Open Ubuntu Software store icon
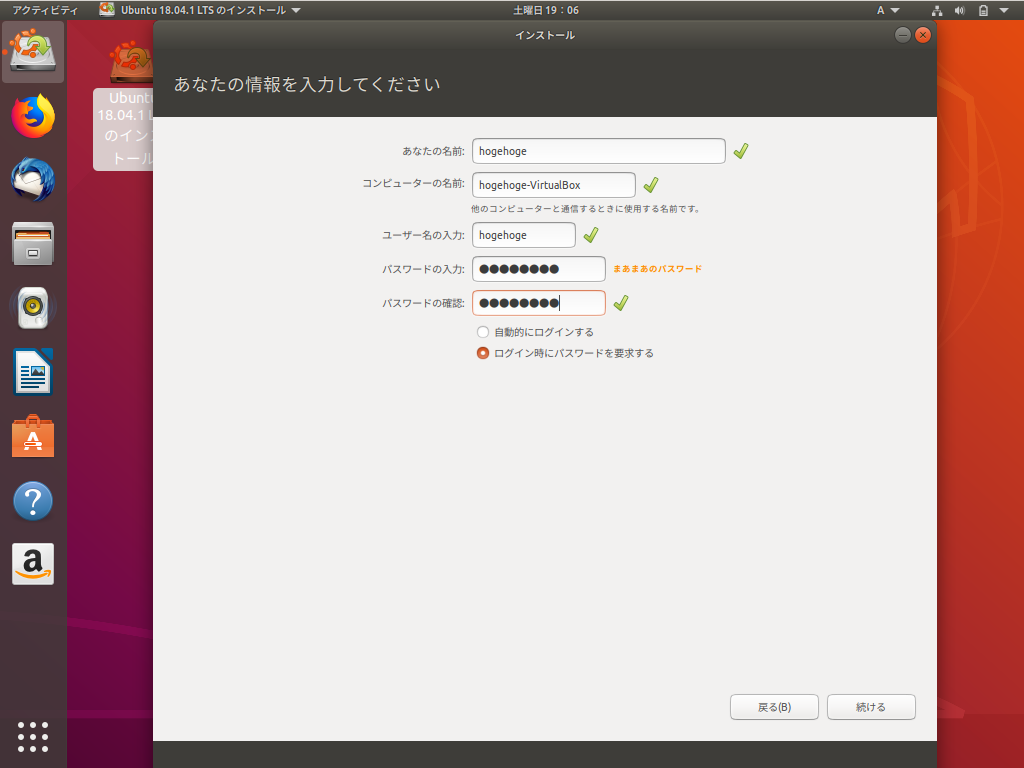This screenshot has width=1024, height=768. [x=33, y=436]
